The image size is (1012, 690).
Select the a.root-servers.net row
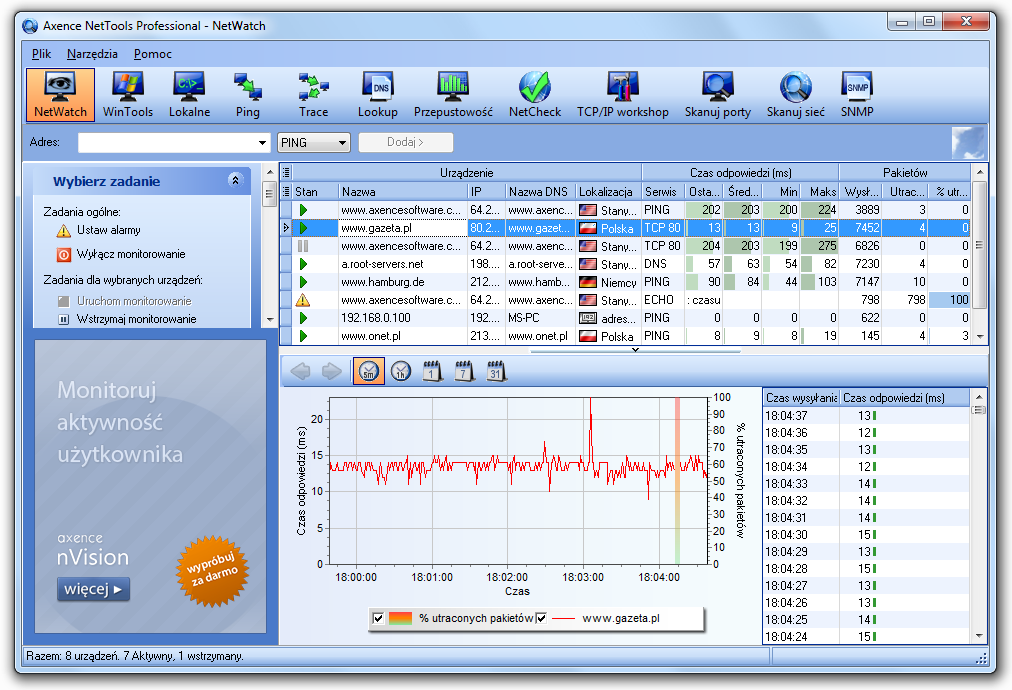tap(625, 264)
